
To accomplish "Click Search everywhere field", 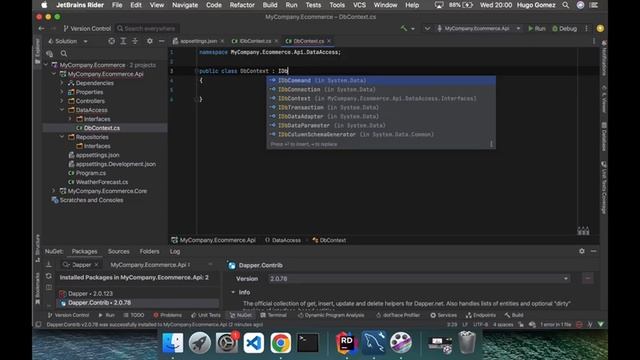I will tap(146, 29).
